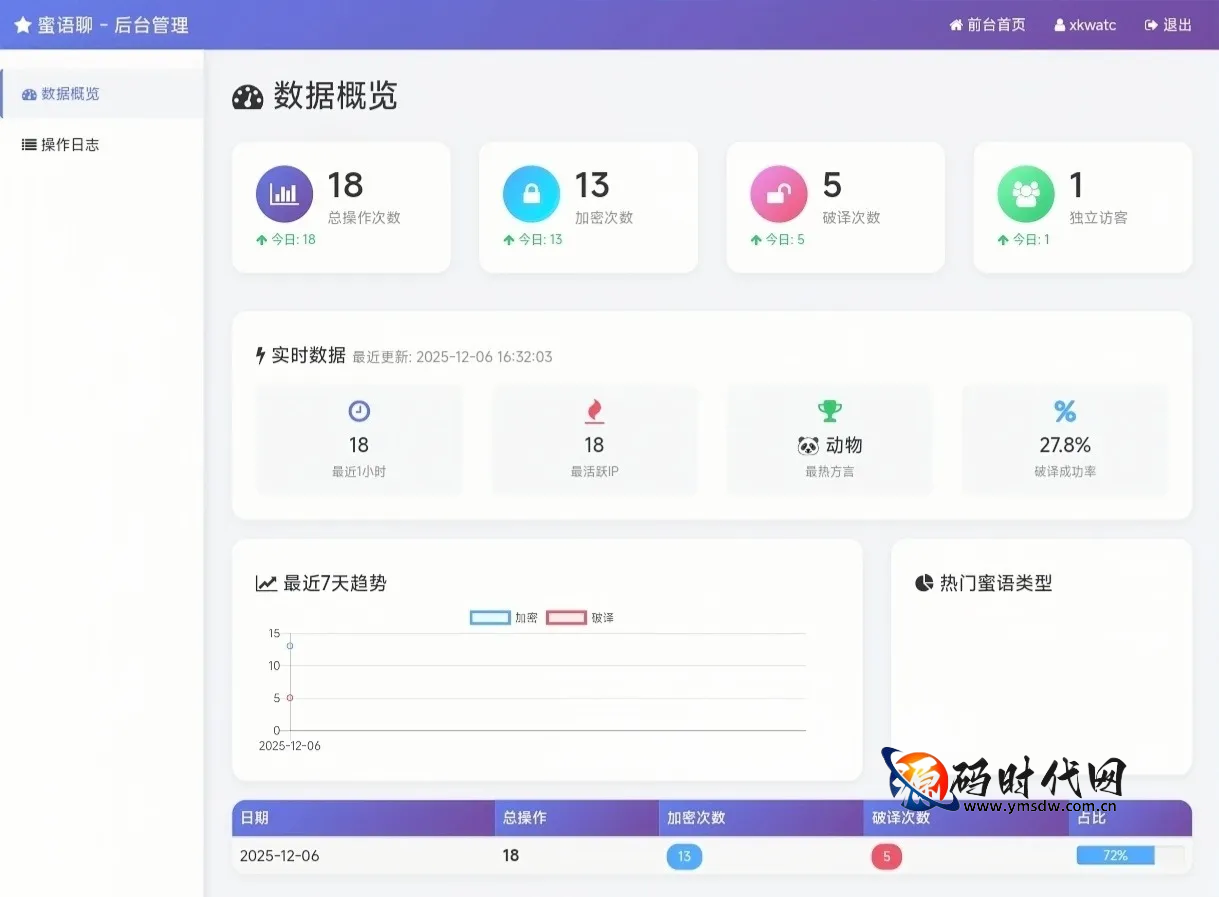Screen dimensions: 1219x897
Task: Click 退出 to log out
Action: click(1168, 25)
